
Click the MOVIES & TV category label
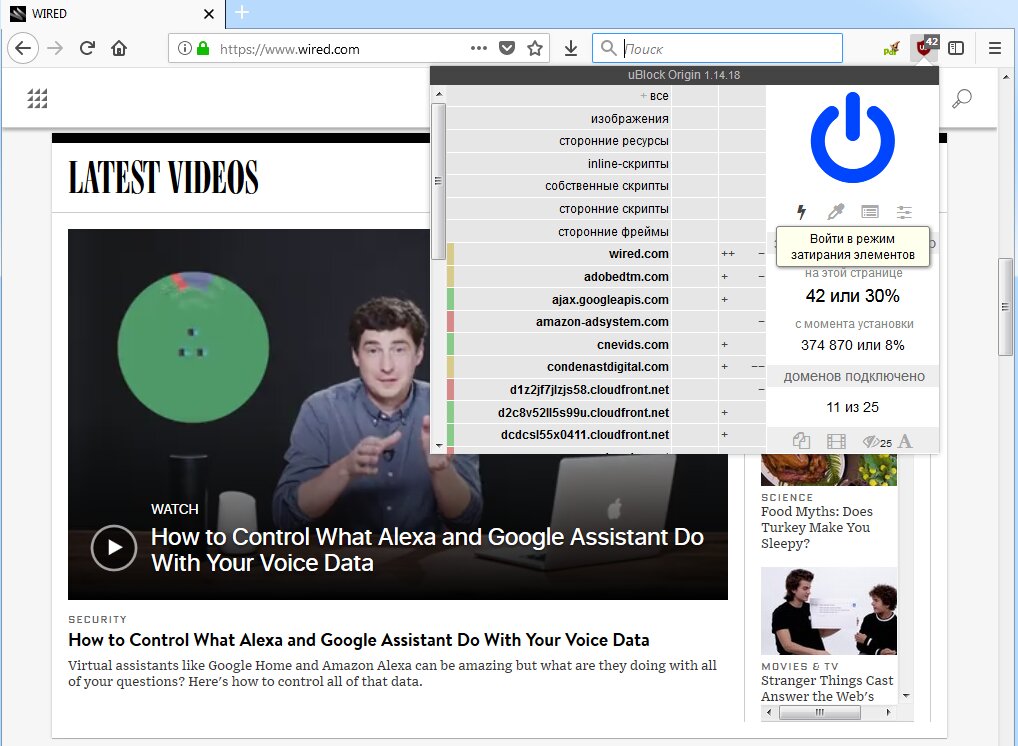(800, 666)
